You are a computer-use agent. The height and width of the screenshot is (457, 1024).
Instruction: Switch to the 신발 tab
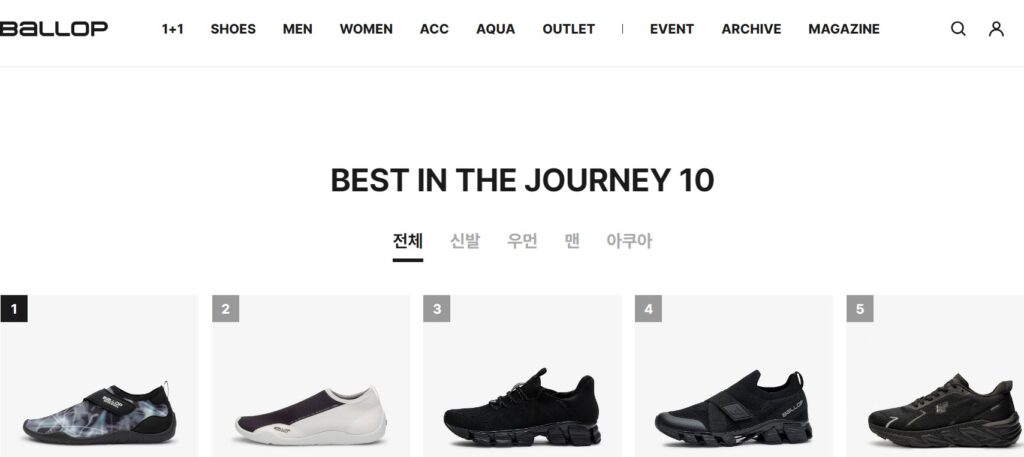pyautogui.click(x=465, y=241)
